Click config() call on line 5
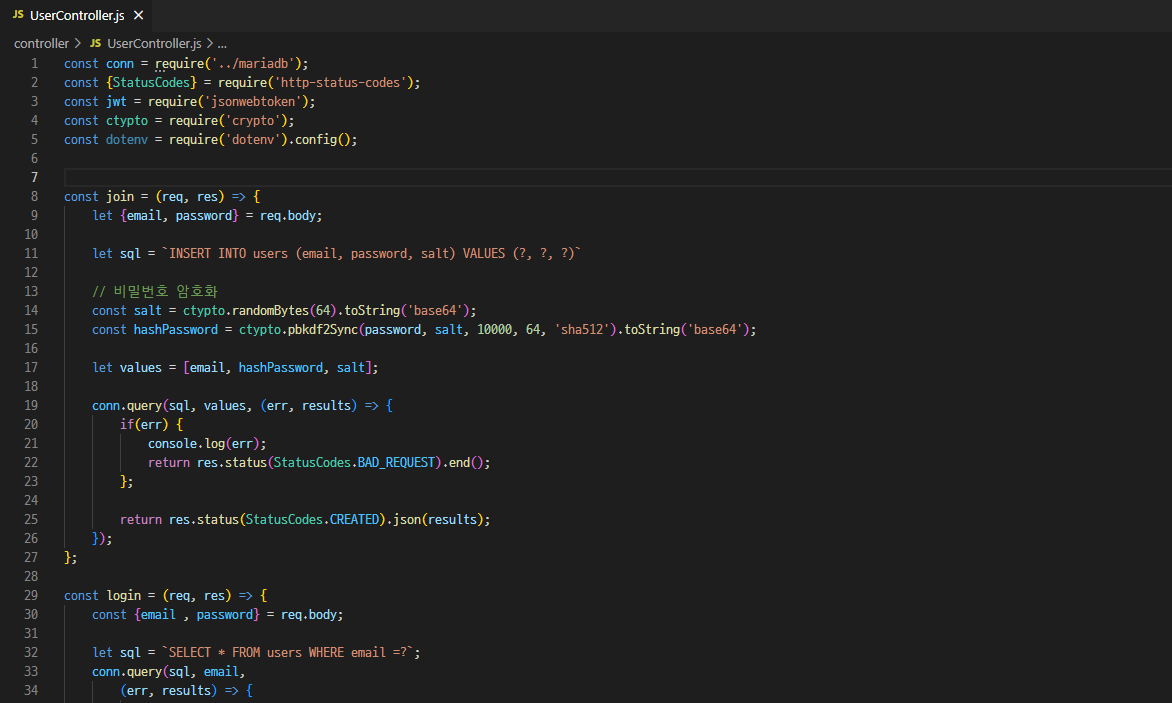 coord(322,140)
